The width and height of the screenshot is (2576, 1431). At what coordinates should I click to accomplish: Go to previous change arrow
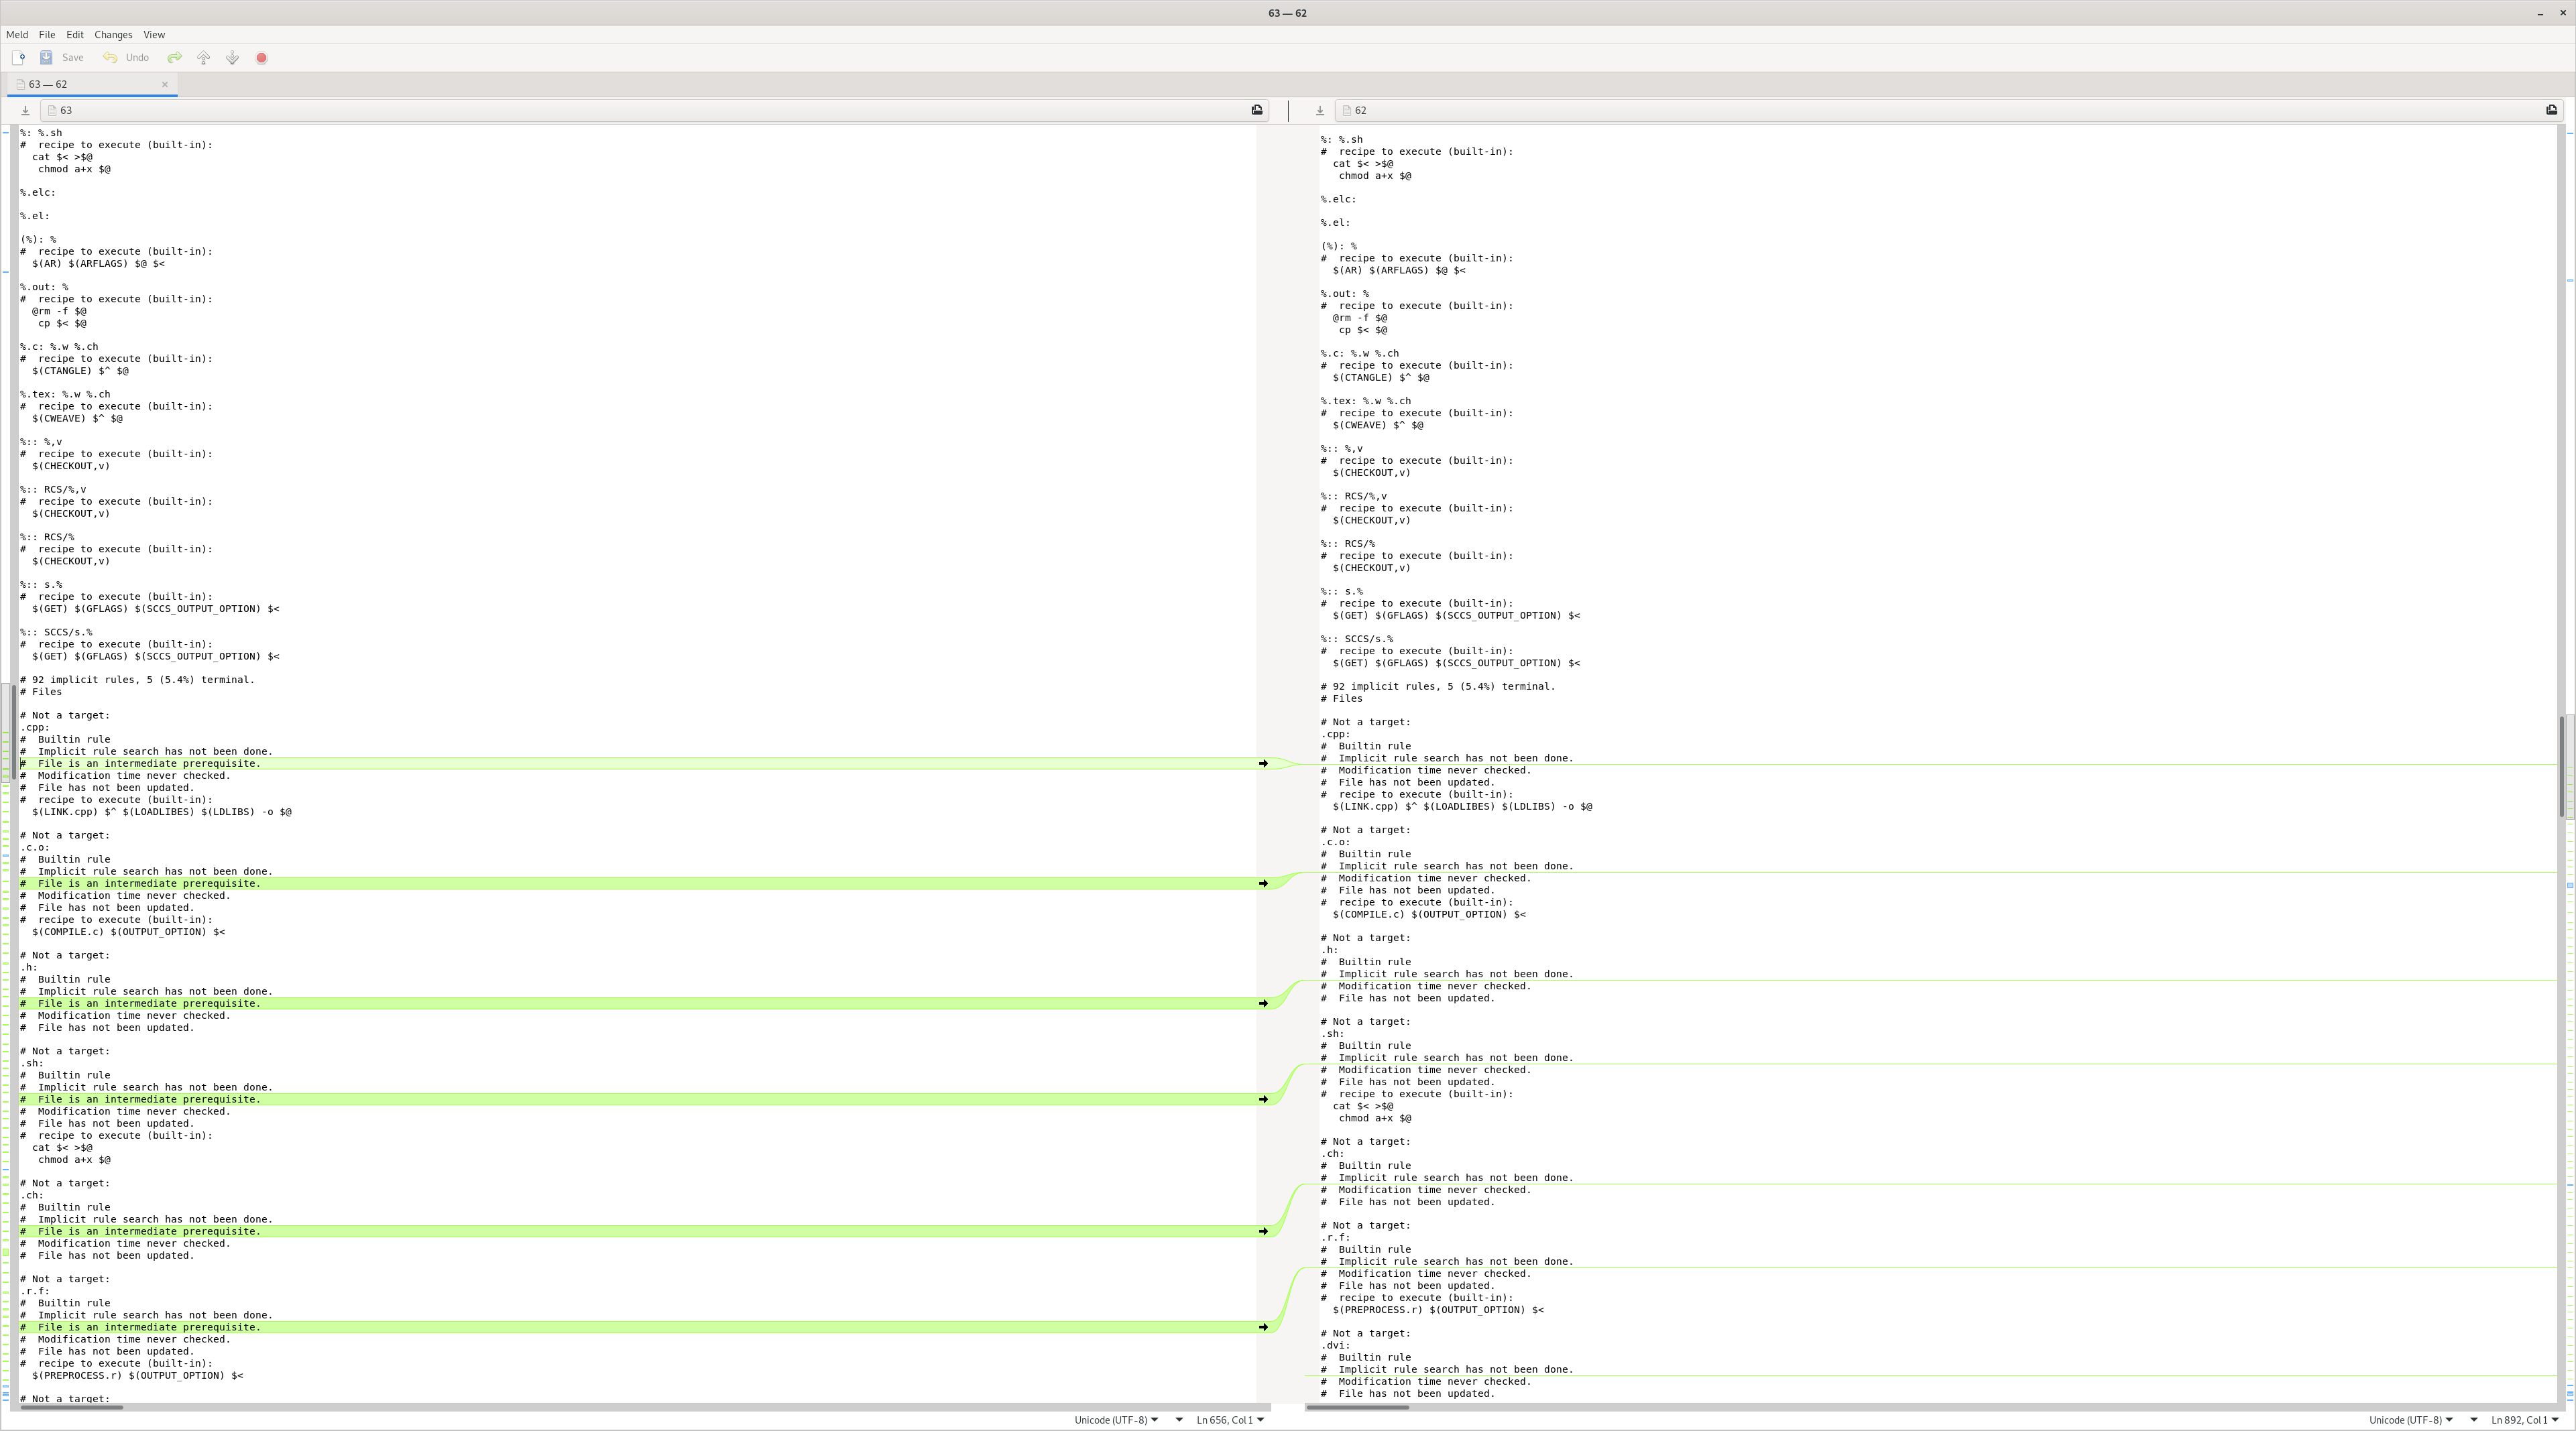(204, 58)
